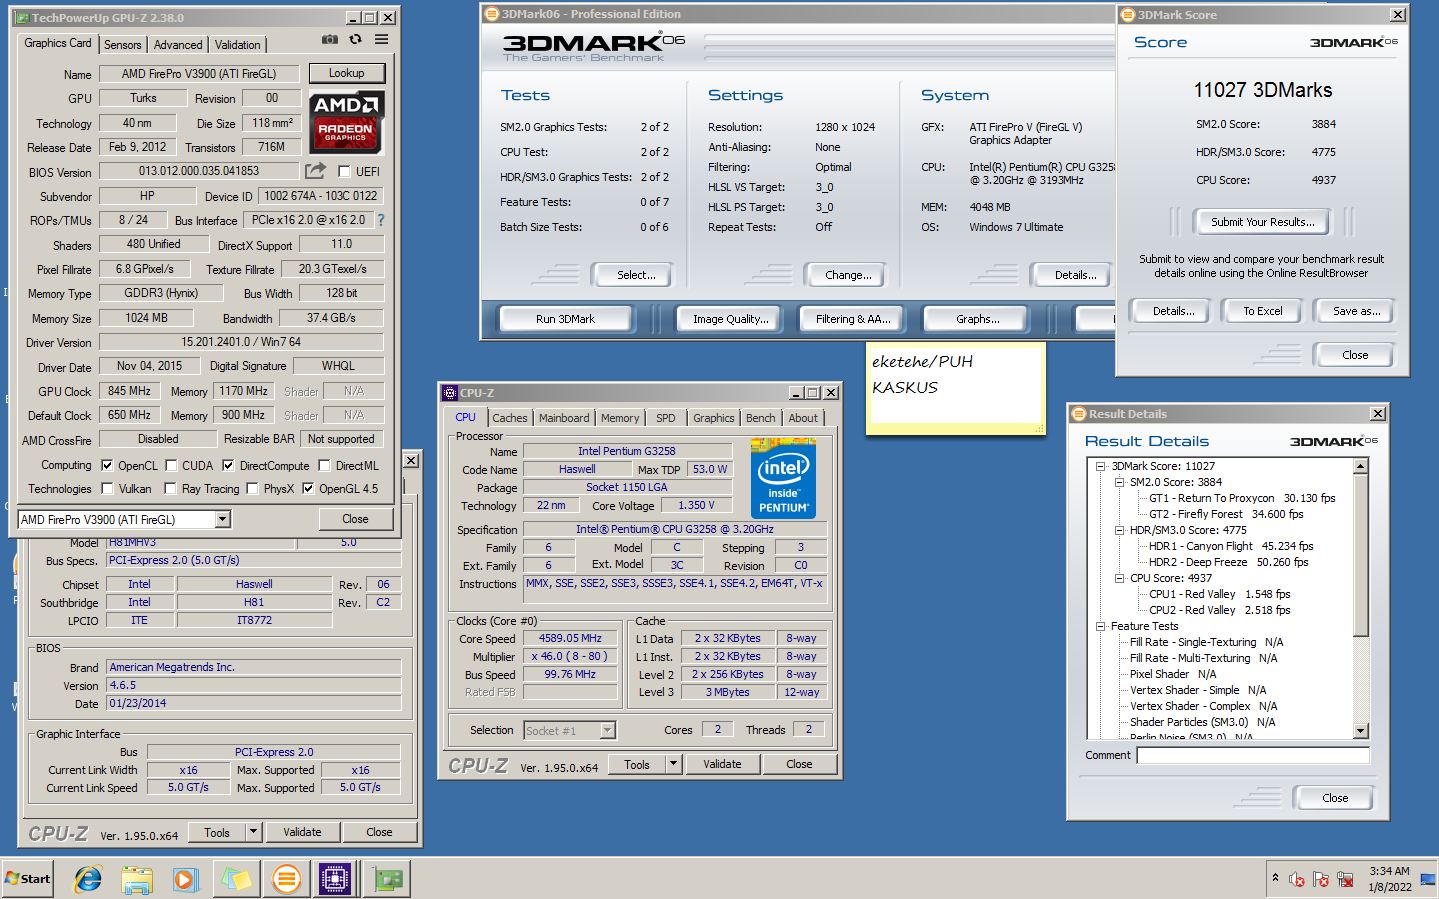Viewport: 1439px width, 899px height.
Task: Switch to the Sensors tab in GPU-Z
Action: [122, 45]
